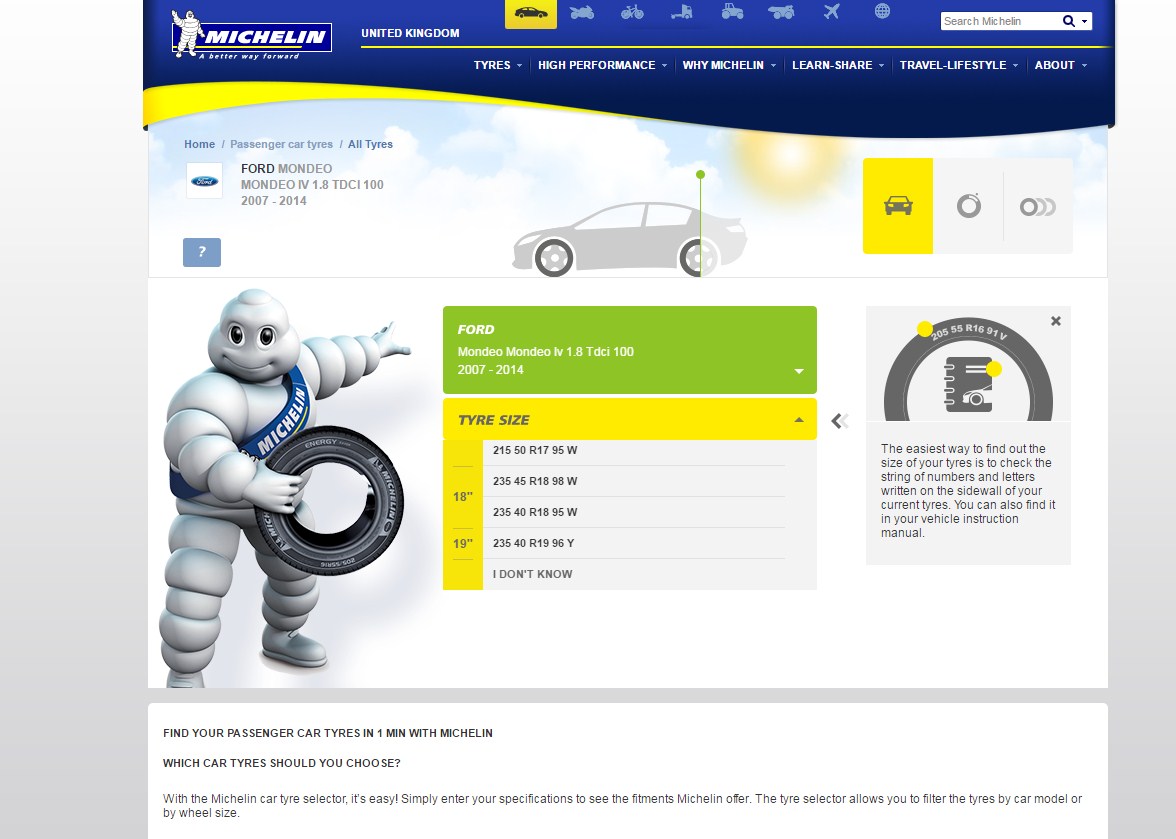Open the ABOUT menu
Image resolution: width=1176 pixels, height=839 pixels.
click(1060, 65)
